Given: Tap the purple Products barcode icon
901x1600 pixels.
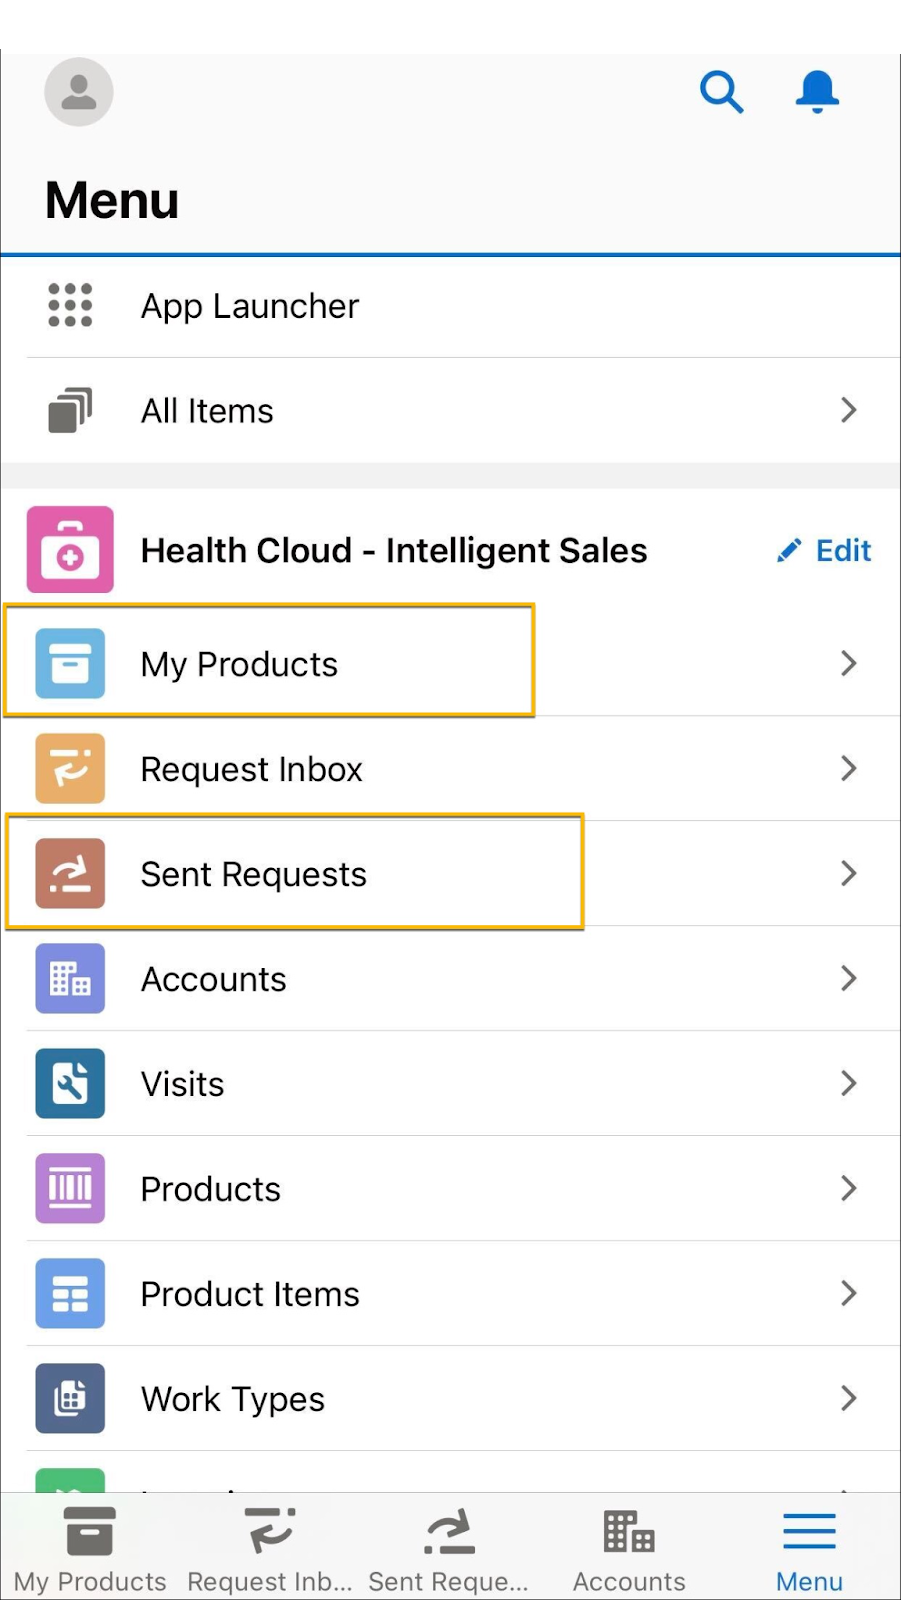Looking at the screenshot, I should point(70,1188).
